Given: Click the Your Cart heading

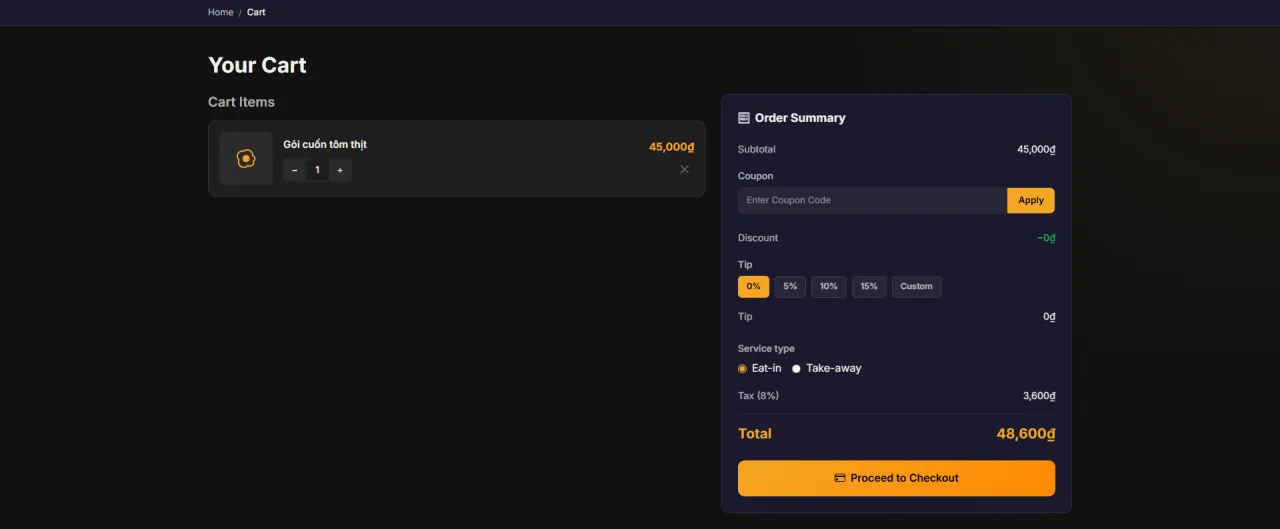Looking at the screenshot, I should tap(257, 65).
